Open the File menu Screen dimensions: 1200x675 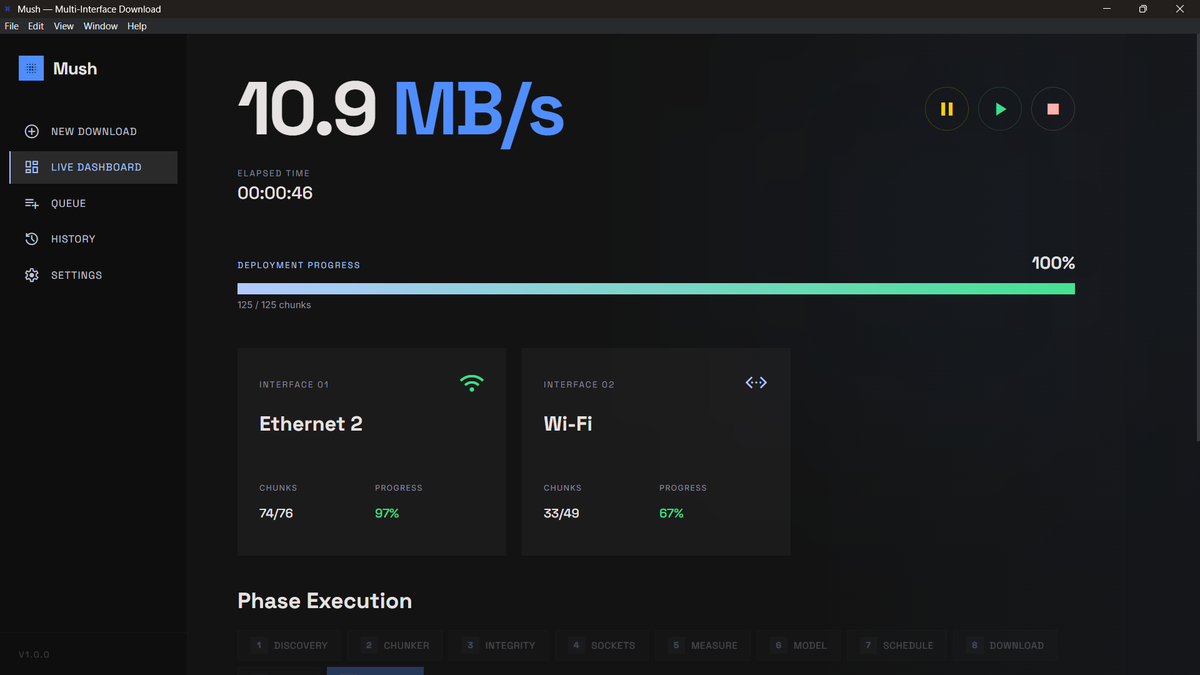pyautogui.click(x=12, y=26)
